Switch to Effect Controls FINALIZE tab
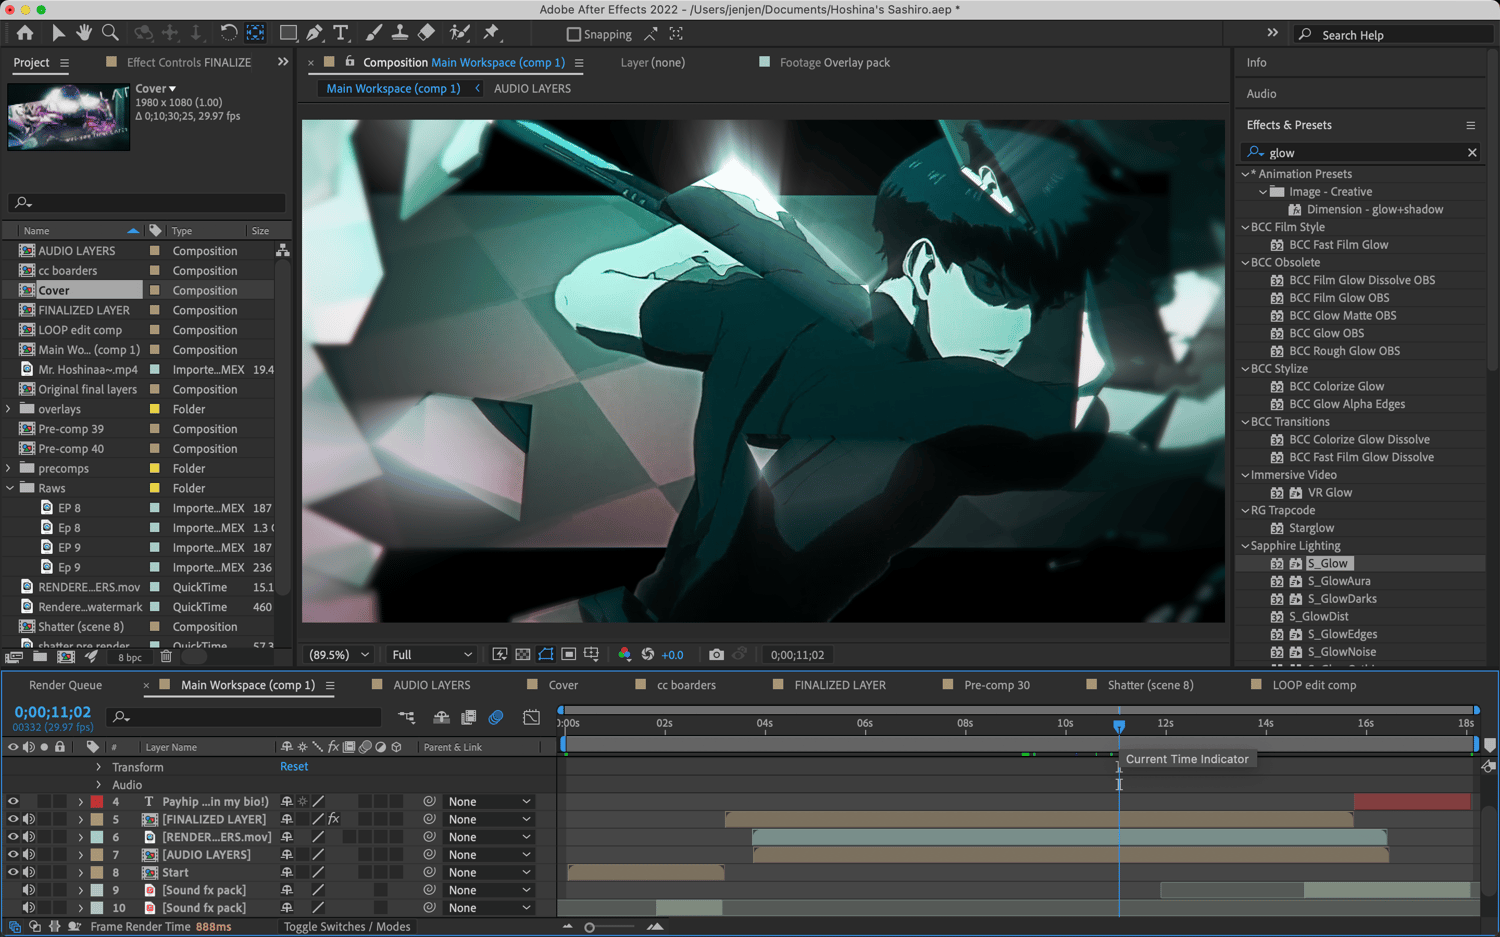The height and width of the screenshot is (937, 1500). click(188, 62)
